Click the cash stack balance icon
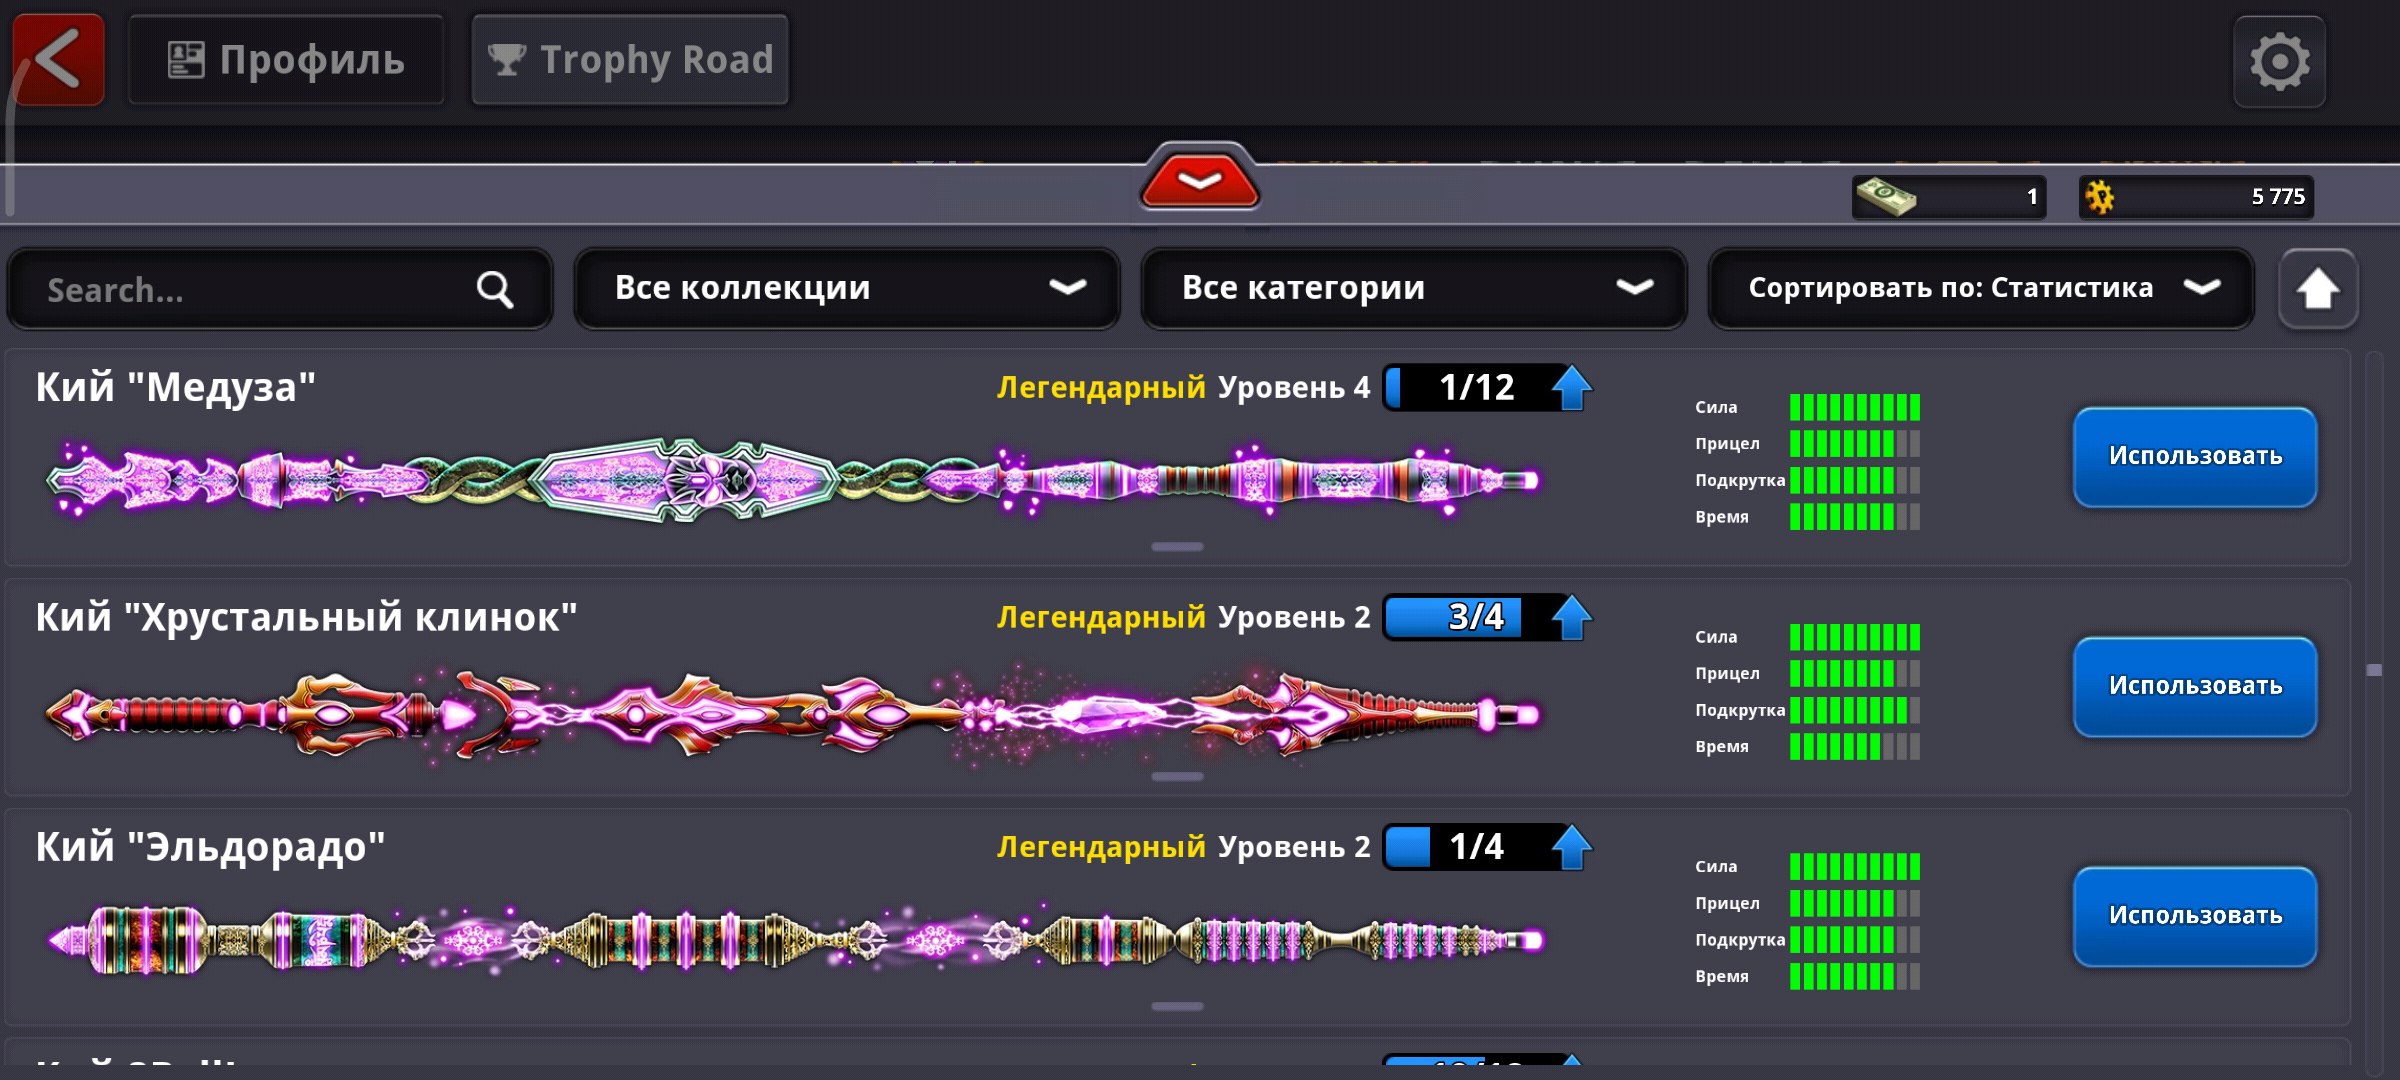Image resolution: width=2400 pixels, height=1080 pixels. [1885, 197]
